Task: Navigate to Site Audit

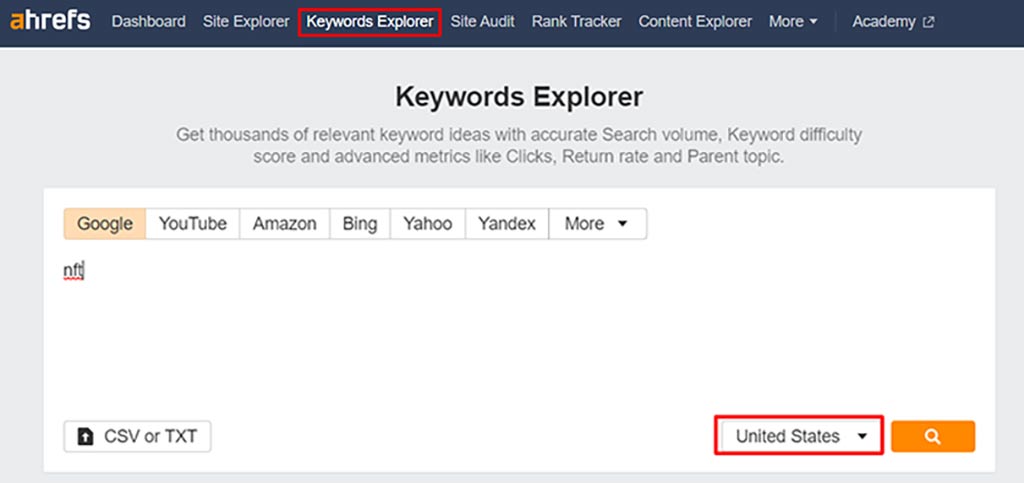Action: click(x=482, y=21)
